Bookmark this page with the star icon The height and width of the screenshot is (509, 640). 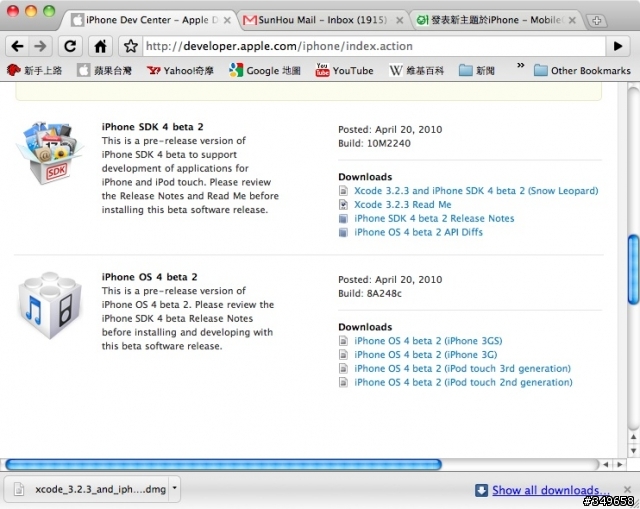pyautogui.click(x=131, y=46)
